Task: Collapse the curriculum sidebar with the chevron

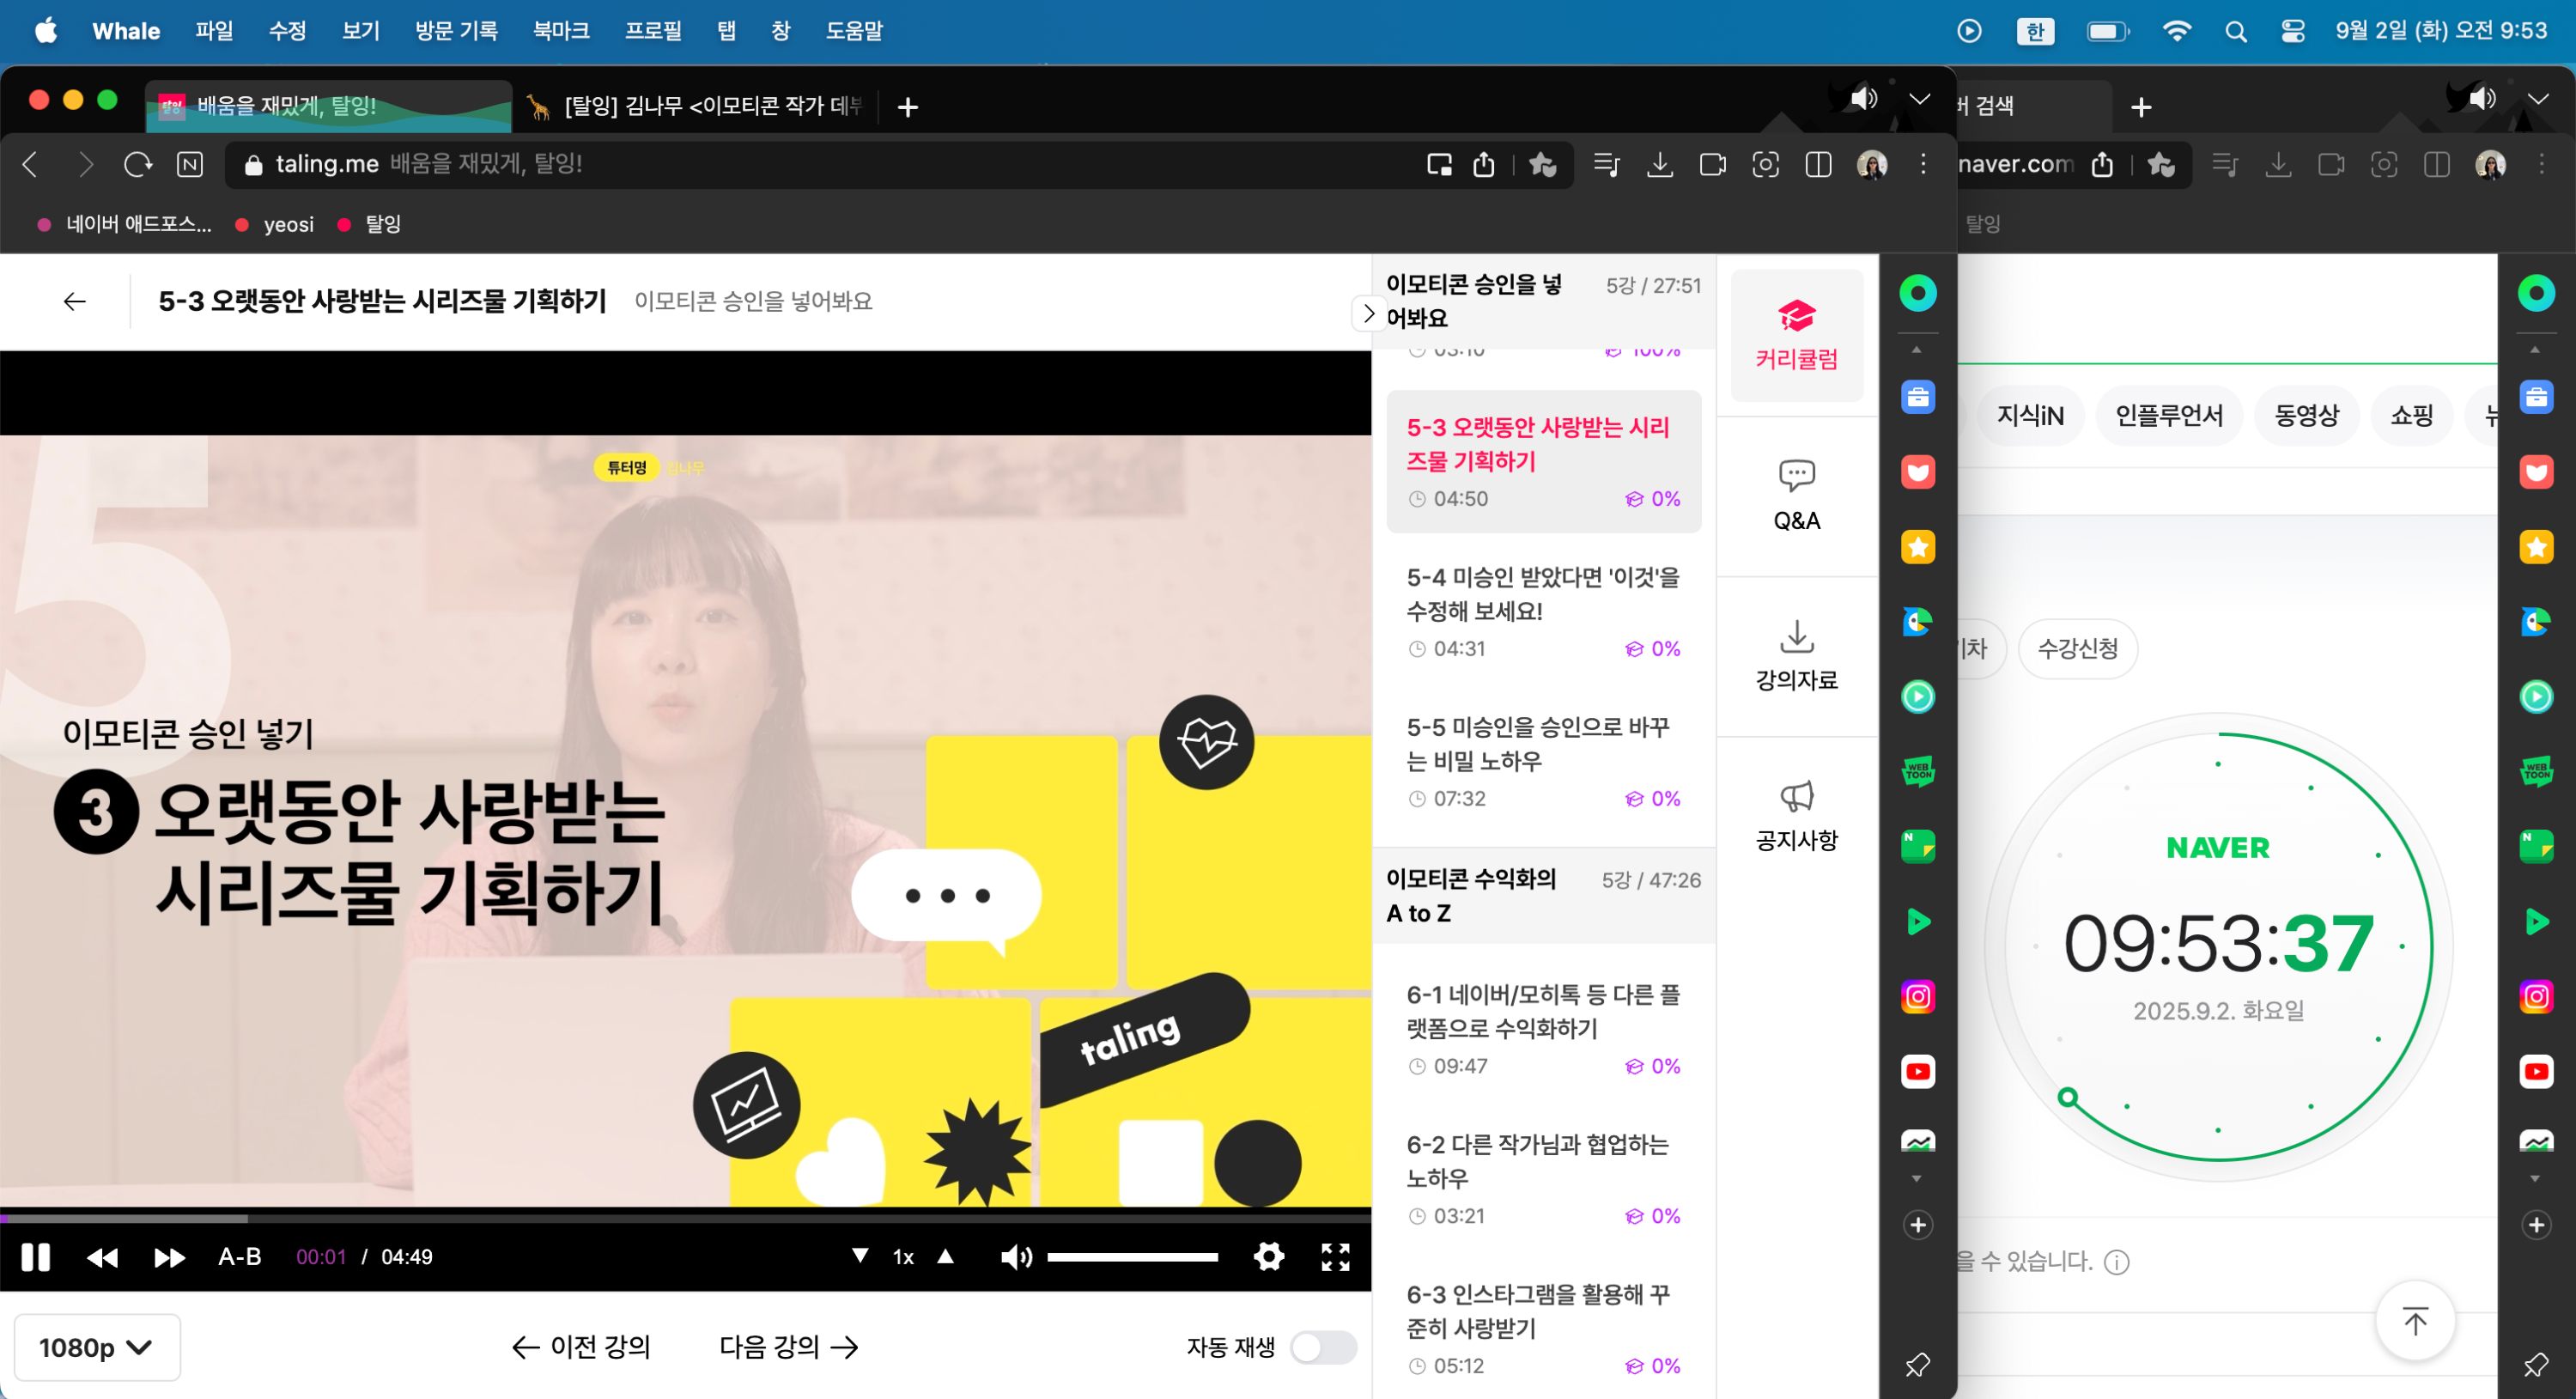Action: (x=1368, y=313)
